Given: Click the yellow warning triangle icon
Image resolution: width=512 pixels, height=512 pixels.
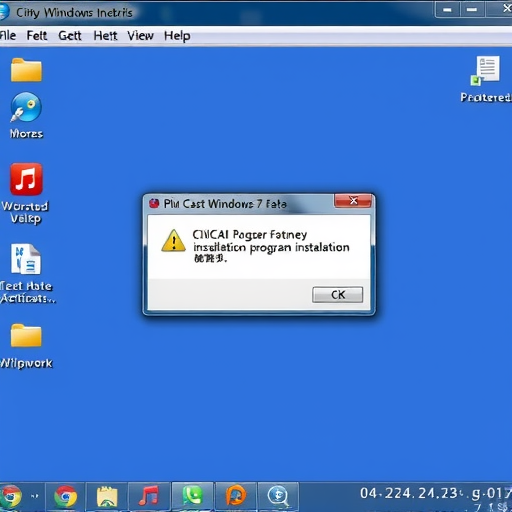Looking at the screenshot, I should (173, 240).
